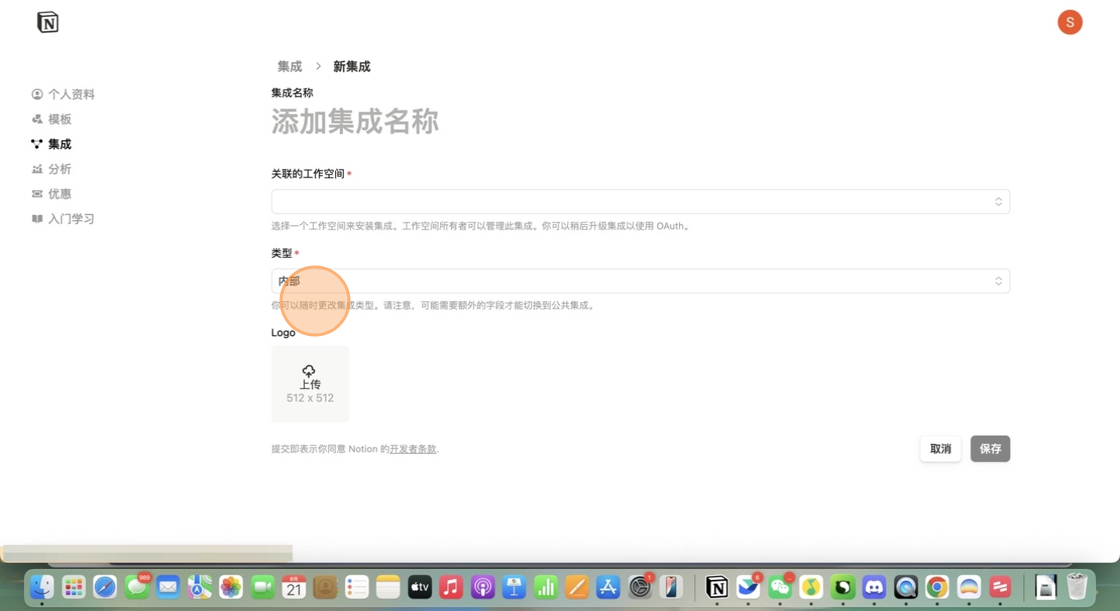
Task: Open Discord in the Dock
Action: tap(874, 587)
